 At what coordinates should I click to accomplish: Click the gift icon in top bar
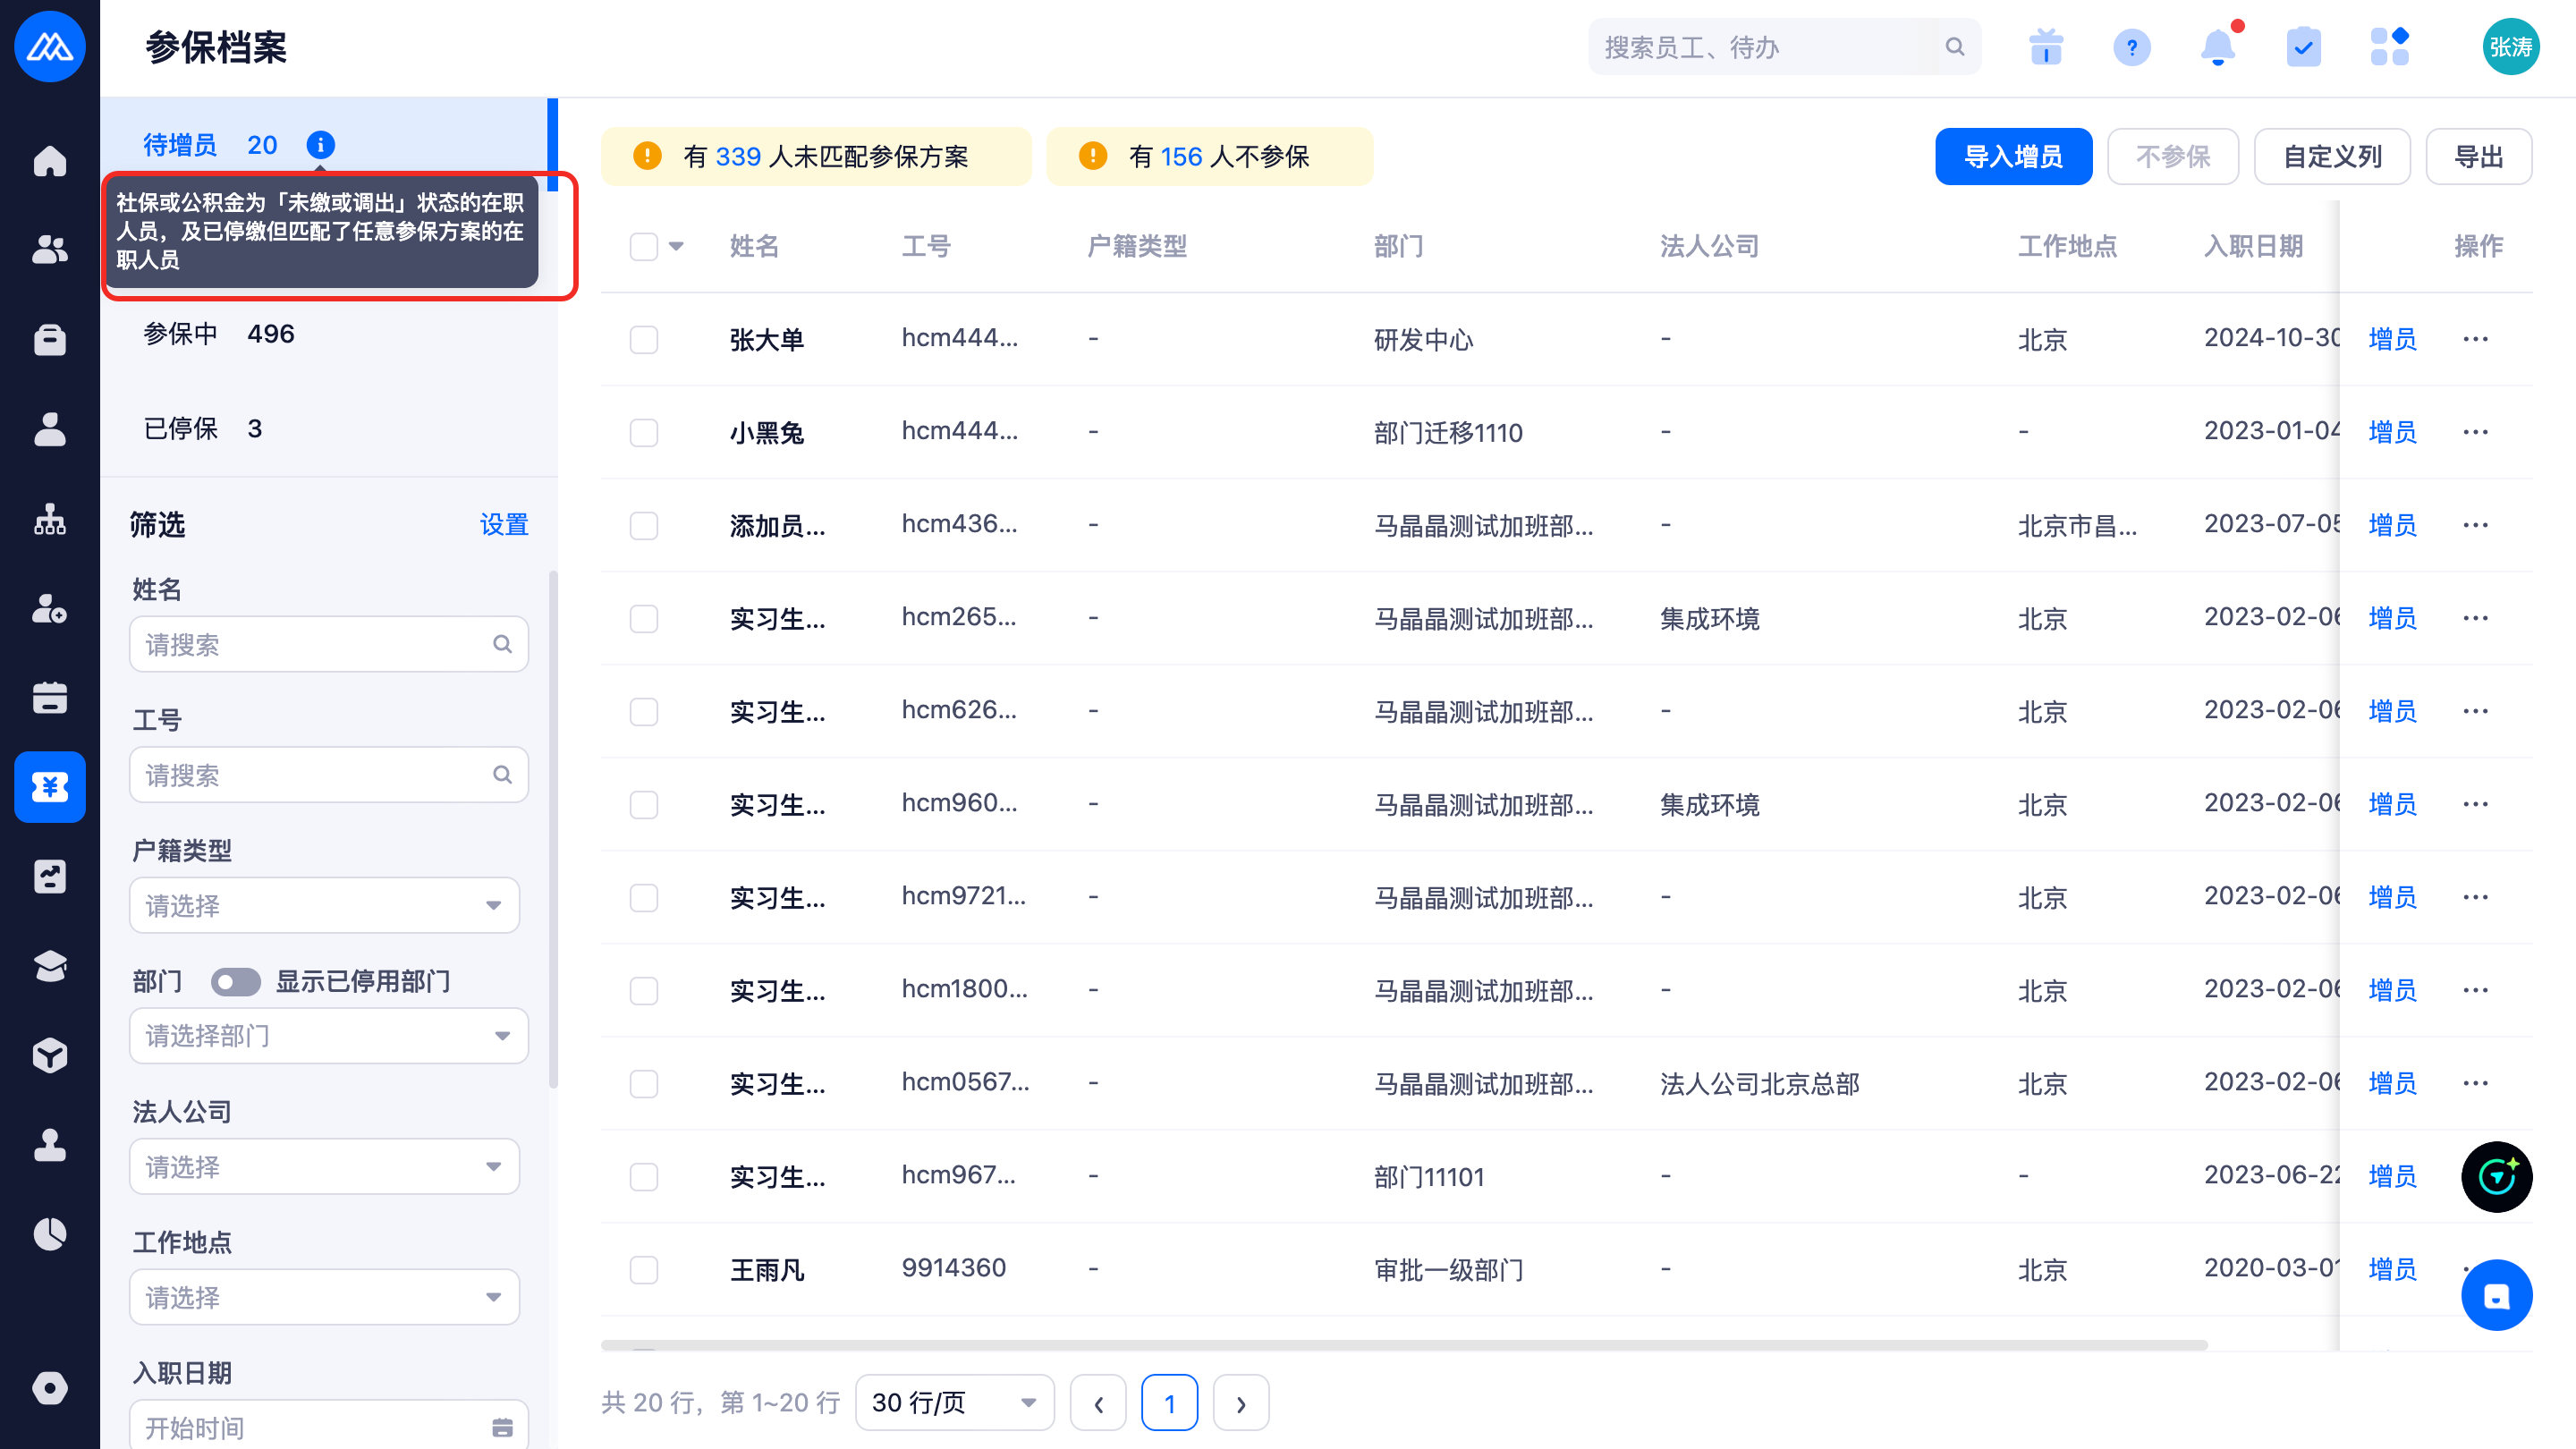[x=2046, y=47]
